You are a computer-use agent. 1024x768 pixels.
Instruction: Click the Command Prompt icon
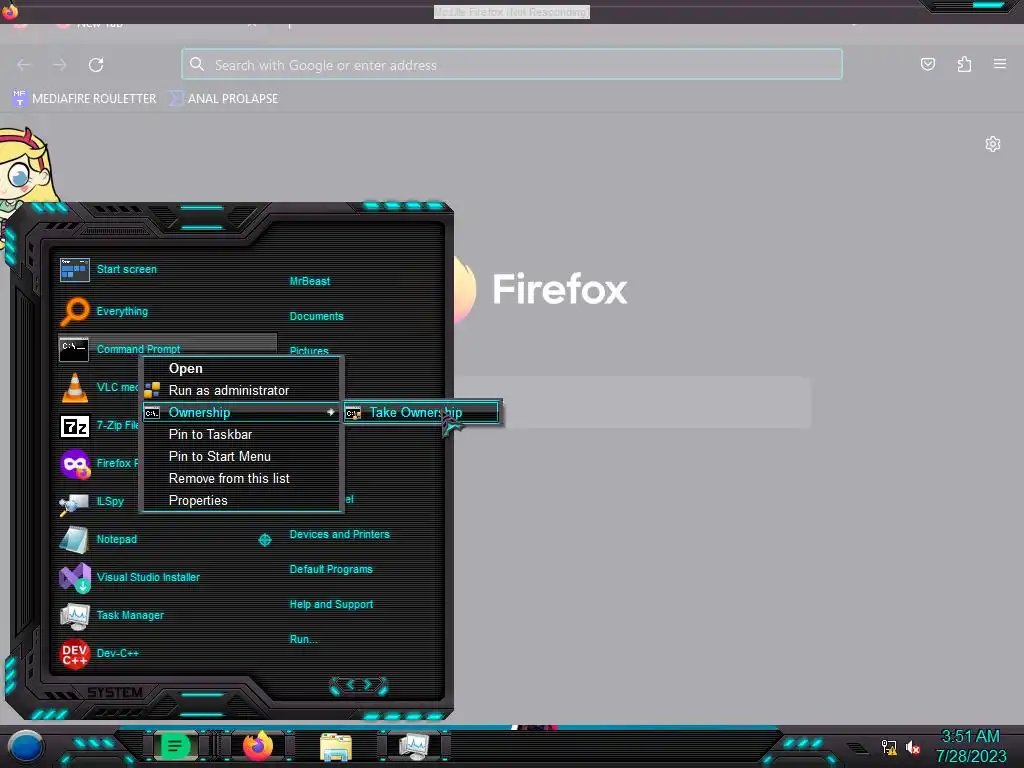point(74,349)
